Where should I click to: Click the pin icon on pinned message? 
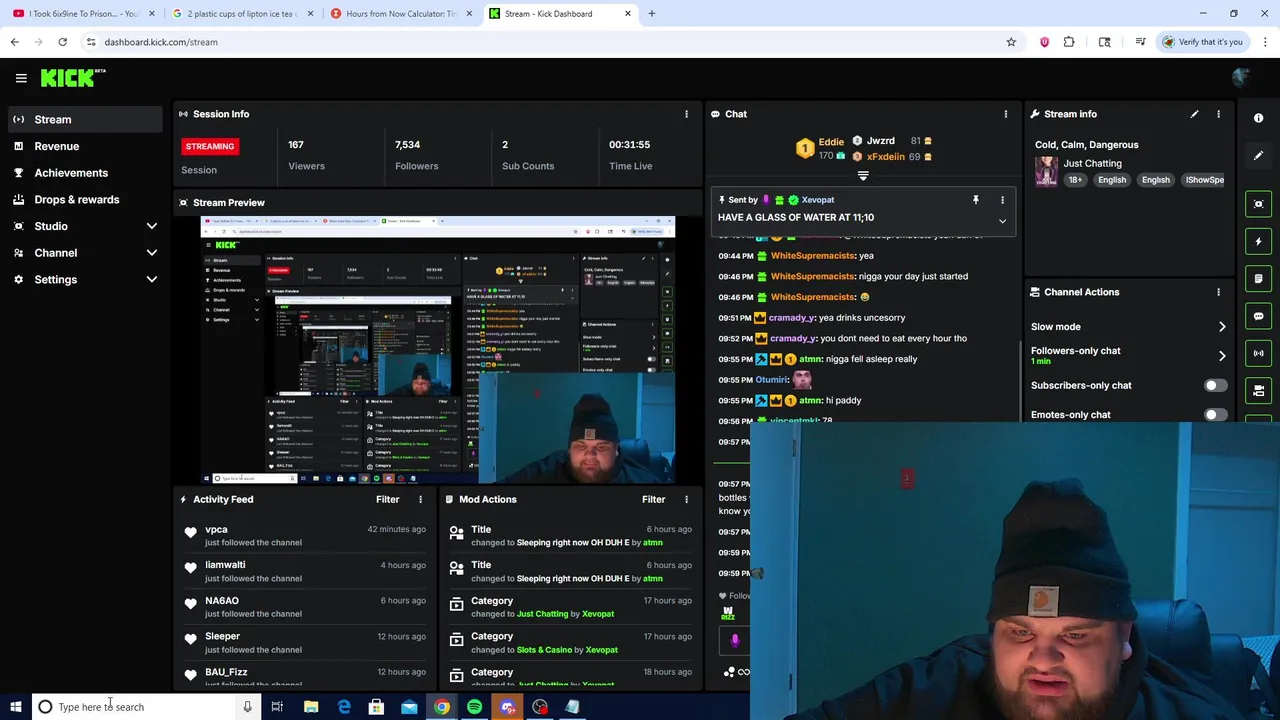coord(976,200)
